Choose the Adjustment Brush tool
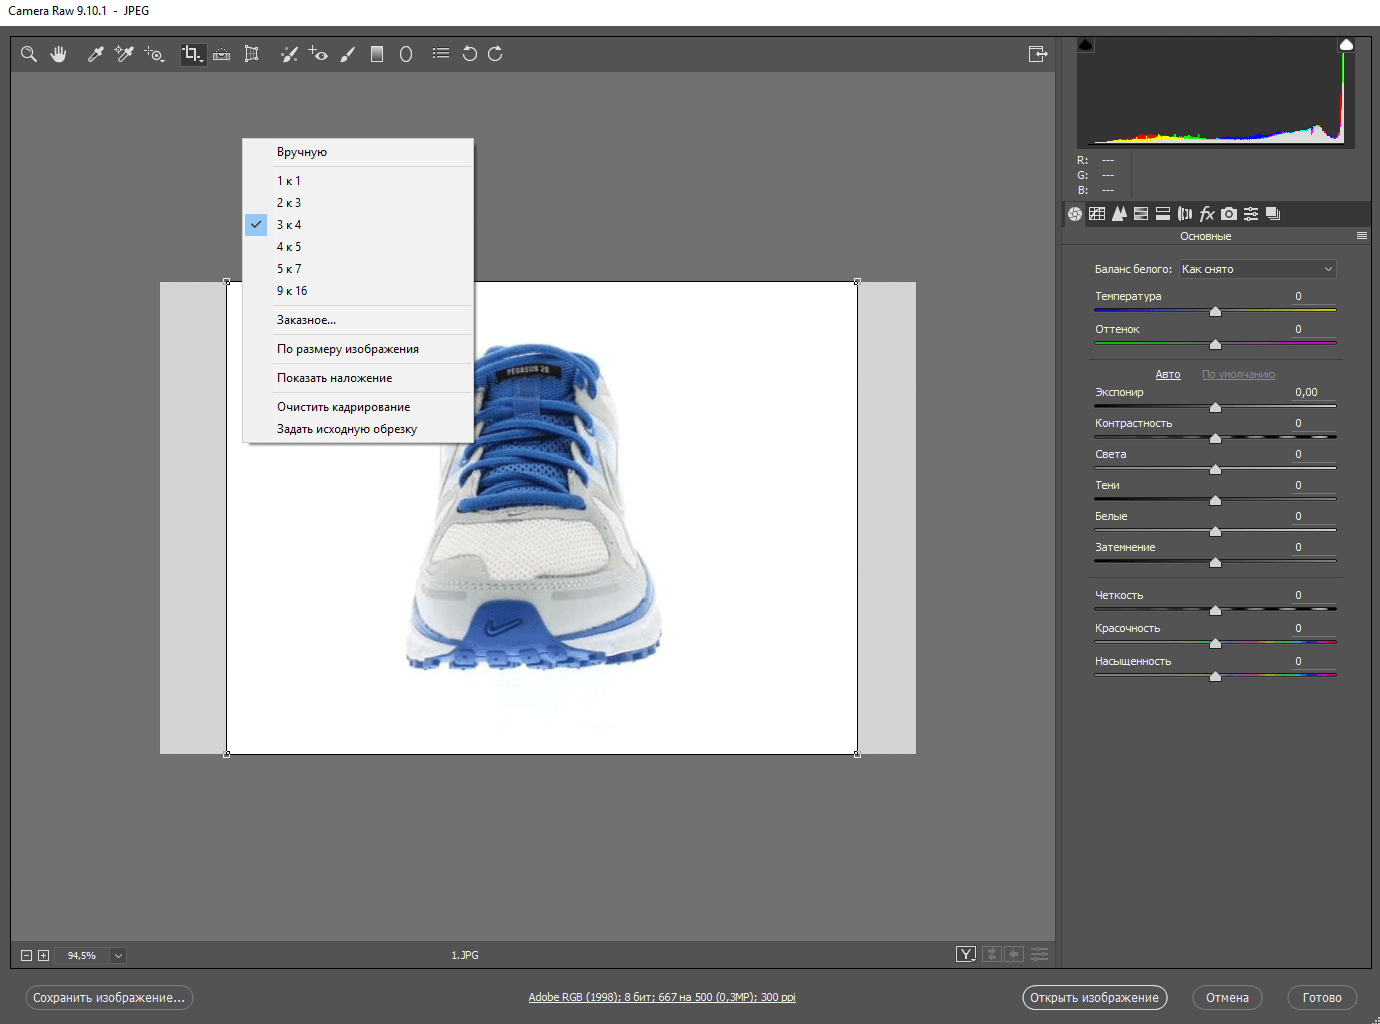Screen dimensions: 1380x1024 coord(347,54)
